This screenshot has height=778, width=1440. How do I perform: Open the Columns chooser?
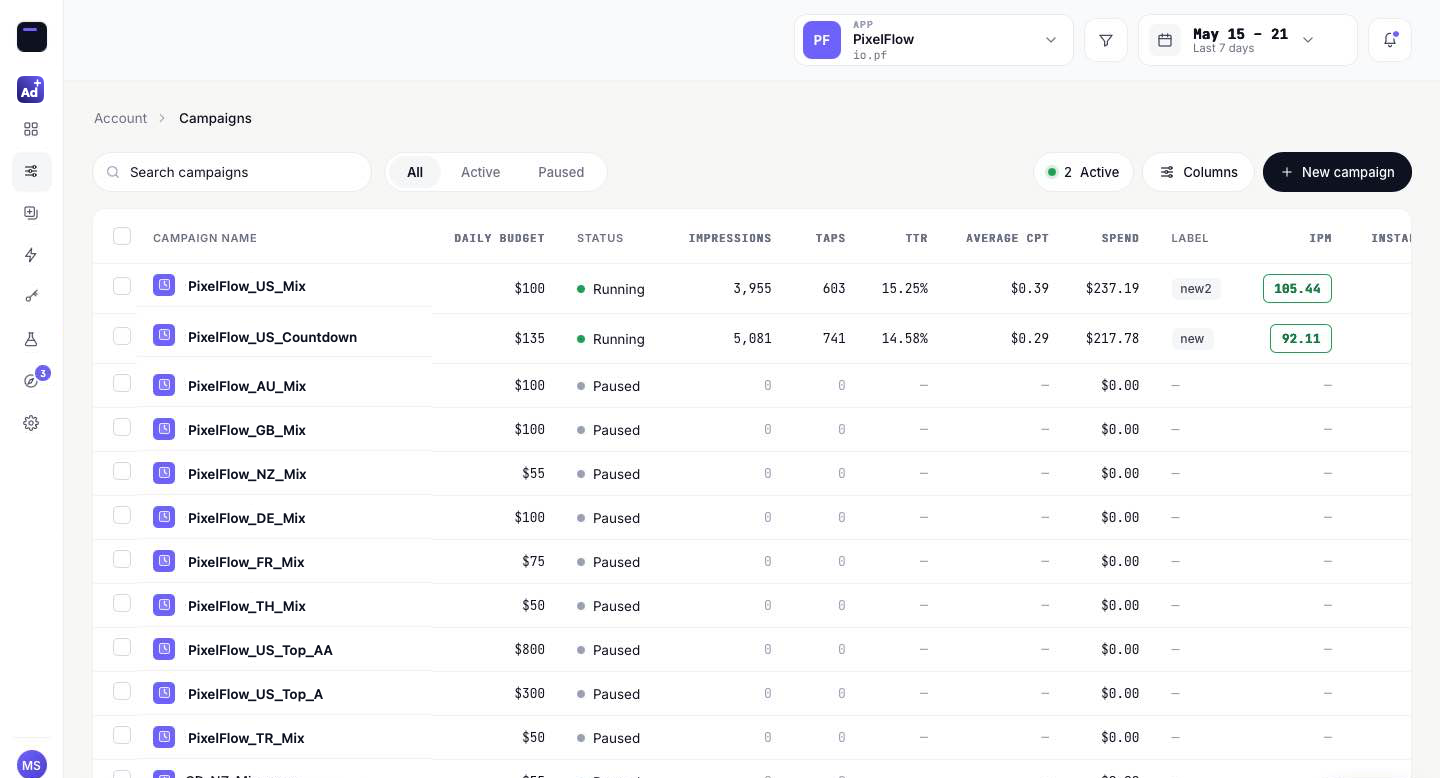click(1198, 172)
